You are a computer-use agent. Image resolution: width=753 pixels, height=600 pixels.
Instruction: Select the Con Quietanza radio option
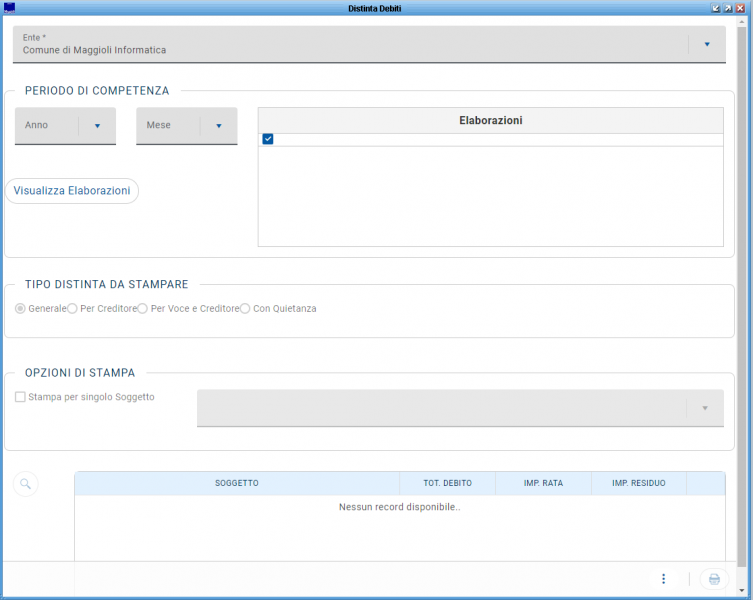[x=245, y=309]
